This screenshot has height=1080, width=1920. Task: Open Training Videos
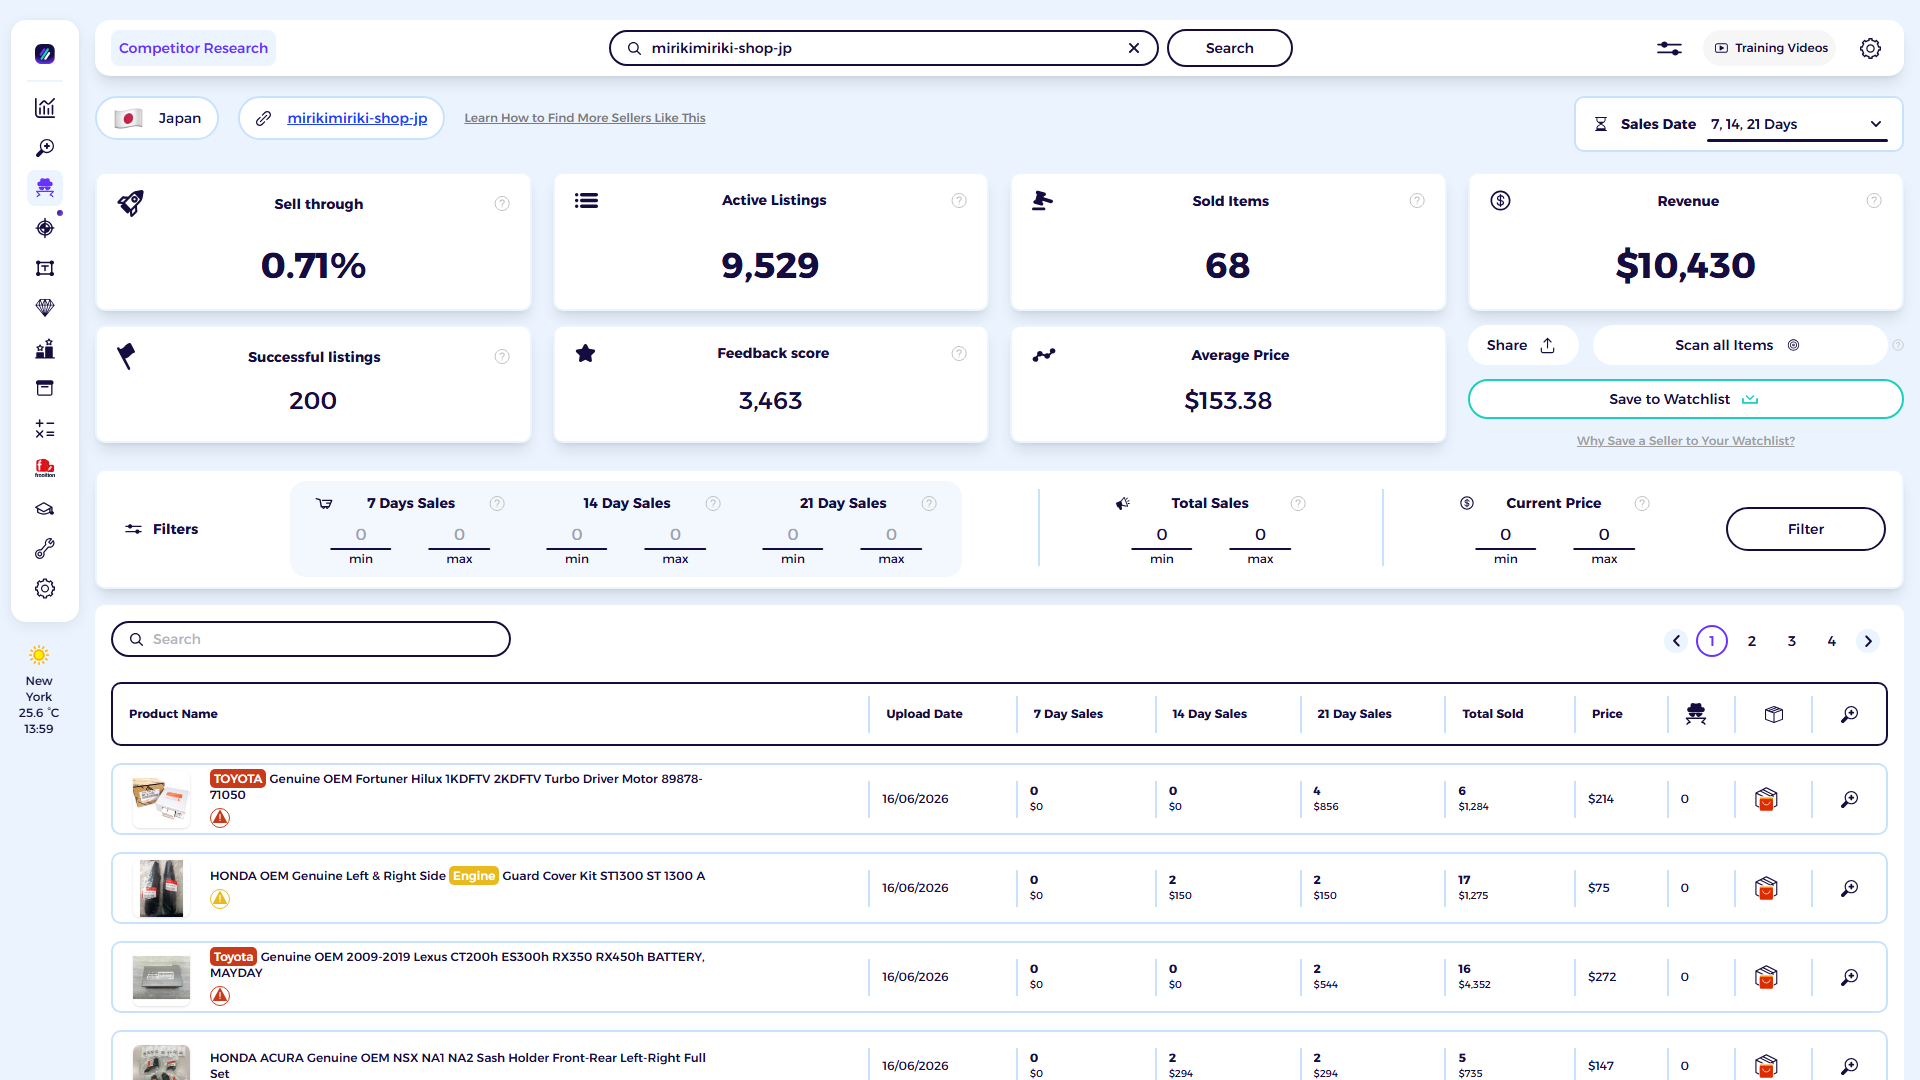click(1770, 48)
